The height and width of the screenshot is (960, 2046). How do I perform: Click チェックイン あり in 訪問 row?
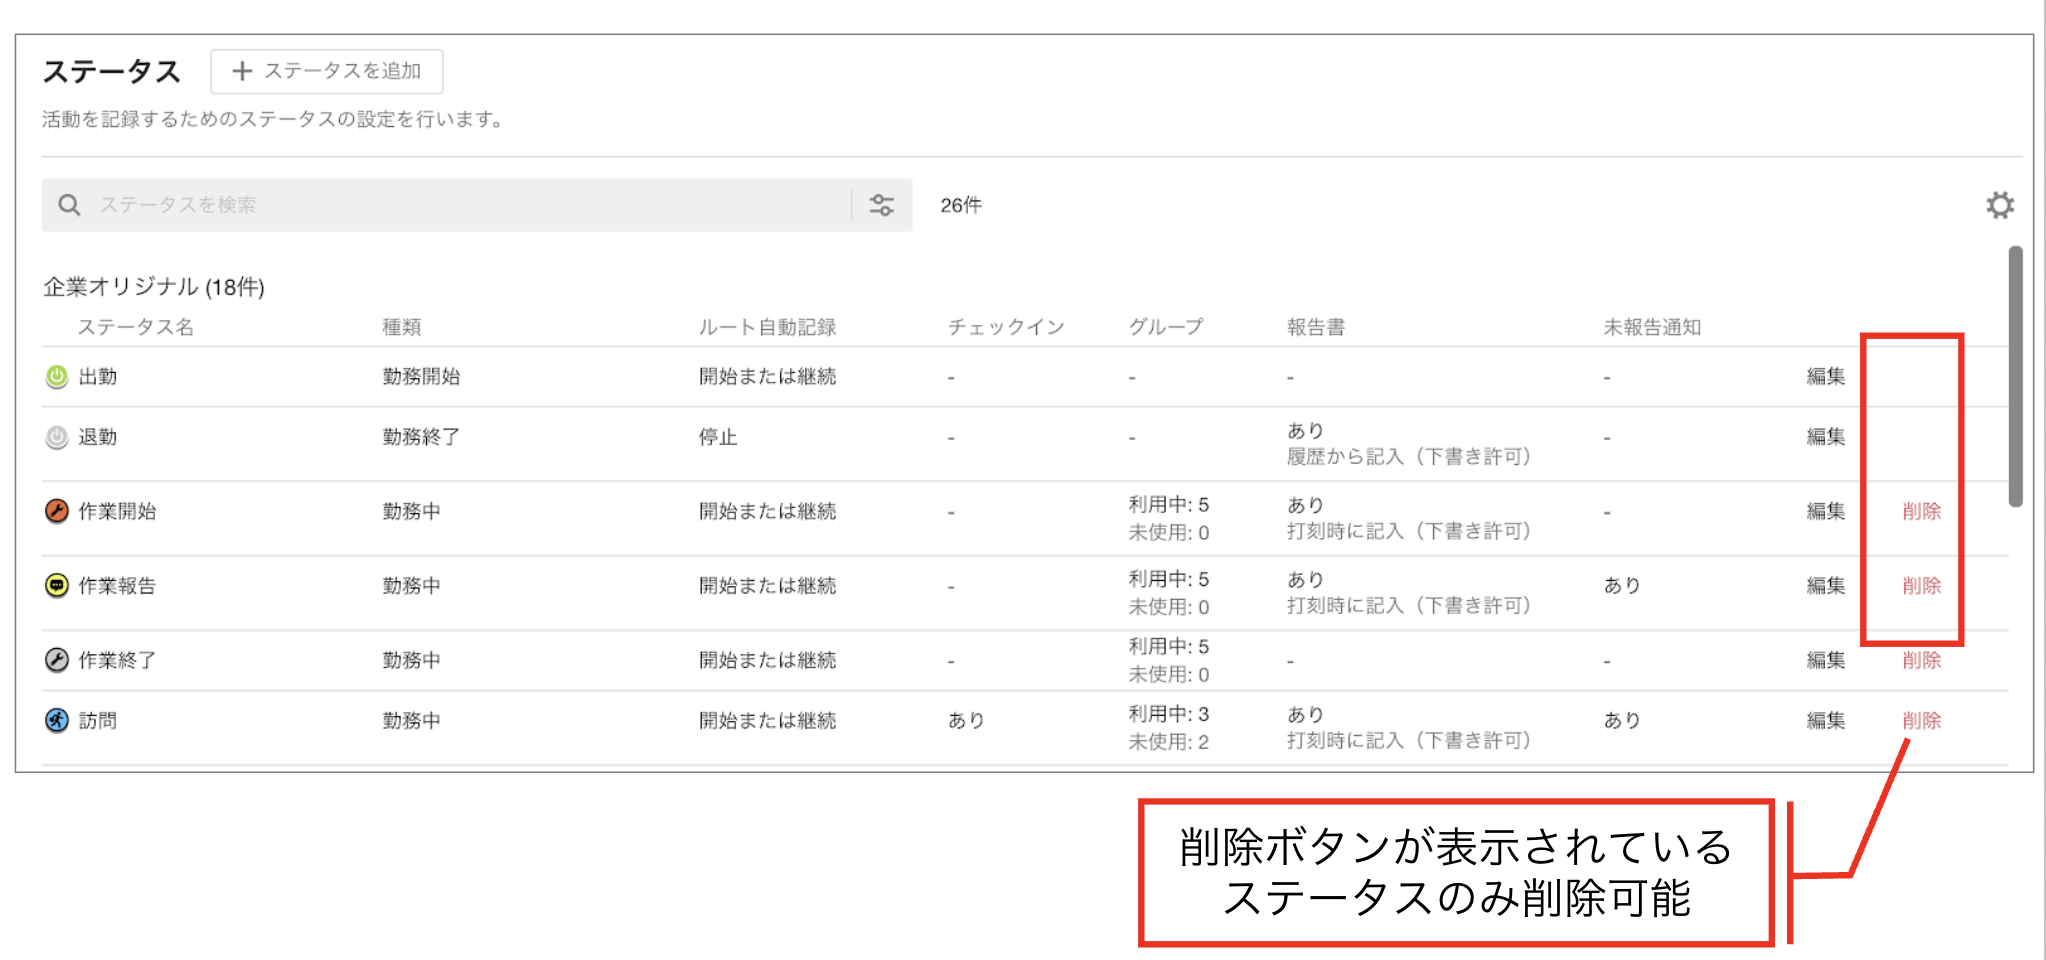point(966,720)
